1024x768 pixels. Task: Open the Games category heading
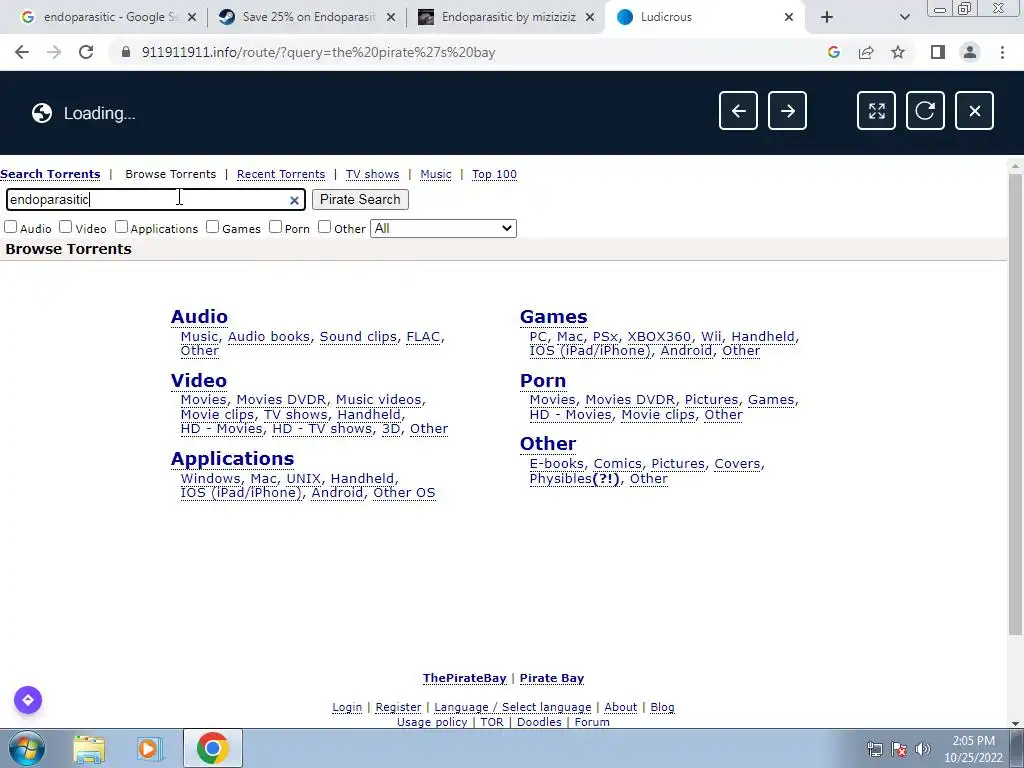tap(553, 316)
